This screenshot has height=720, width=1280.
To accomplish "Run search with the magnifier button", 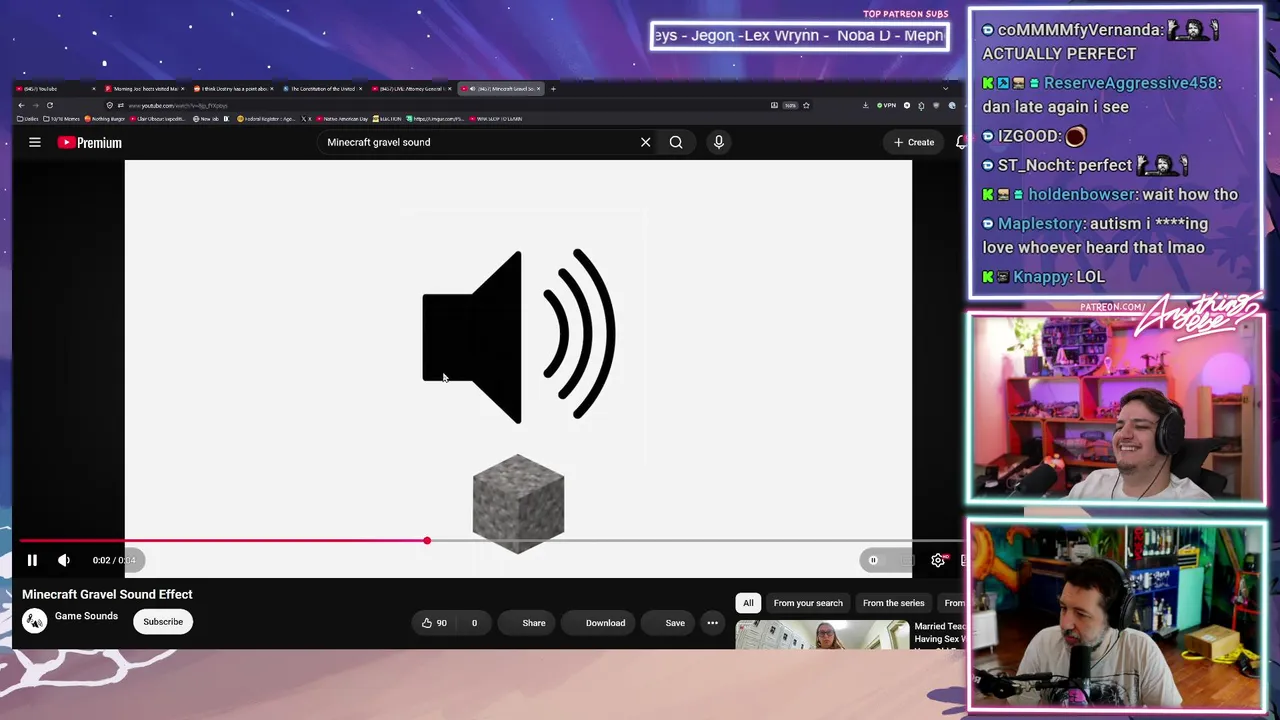I will click(676, 143).
